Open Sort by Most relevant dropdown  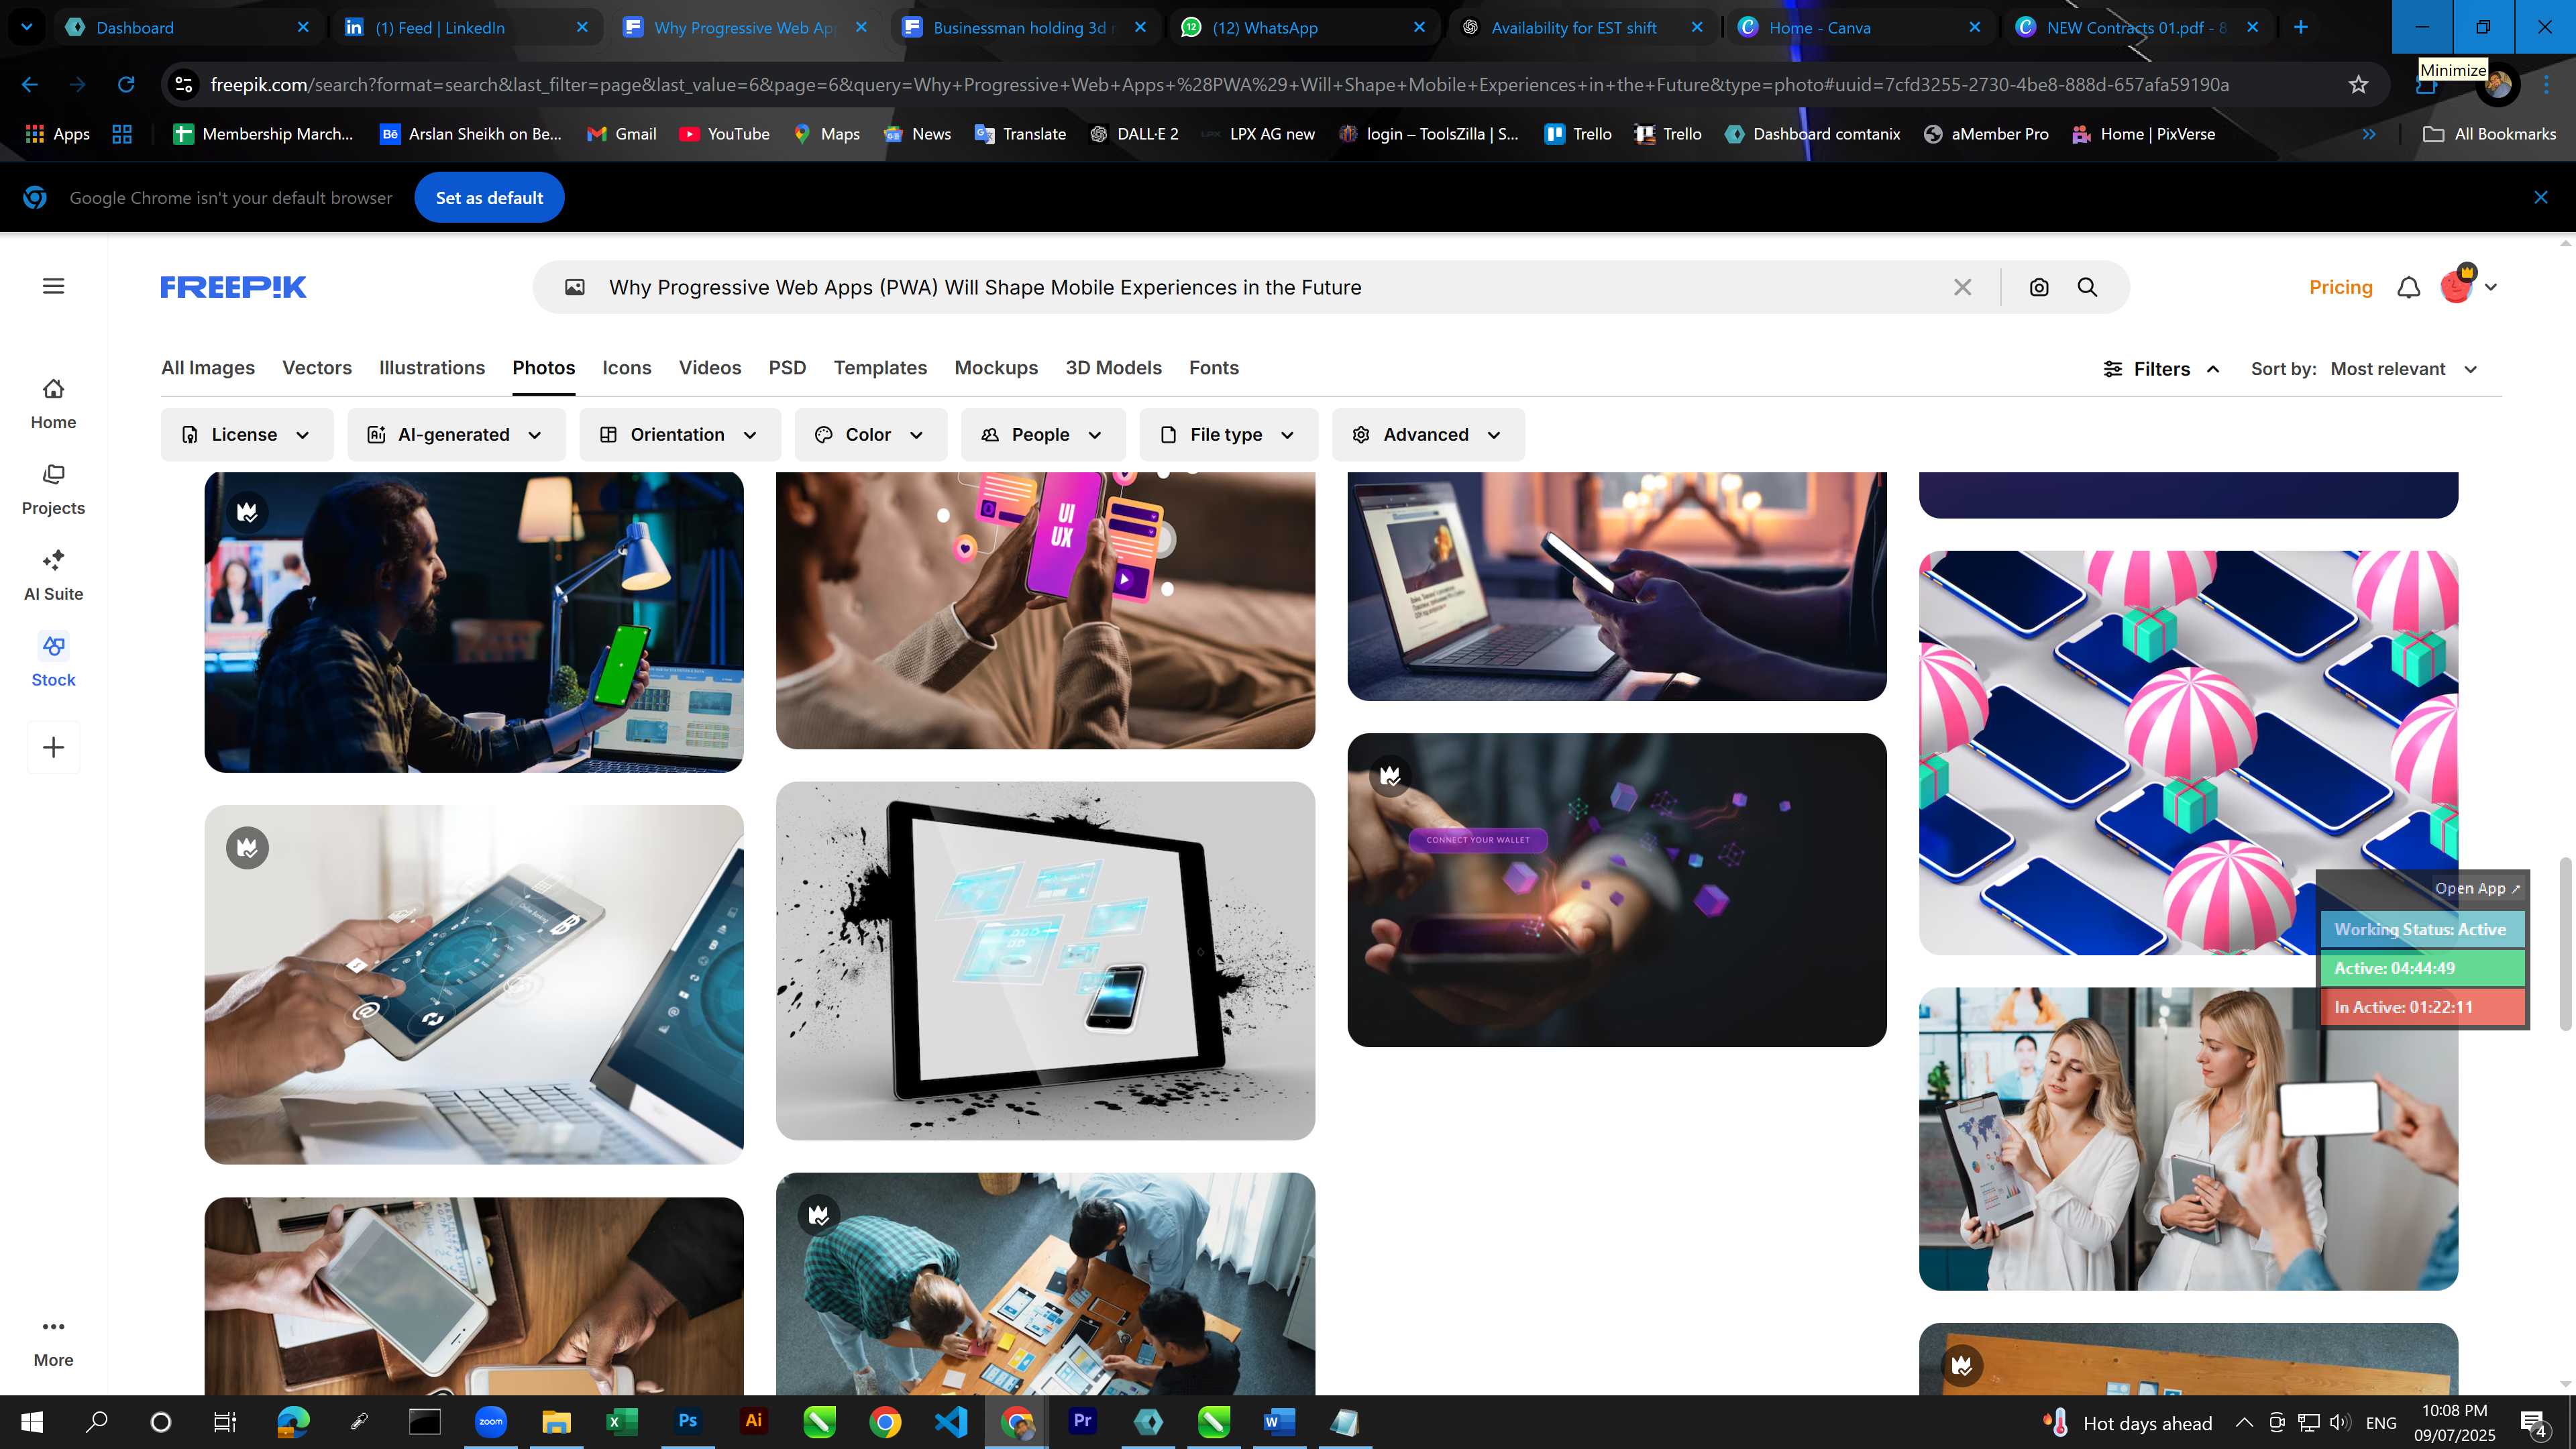[x=2403, y=369]
